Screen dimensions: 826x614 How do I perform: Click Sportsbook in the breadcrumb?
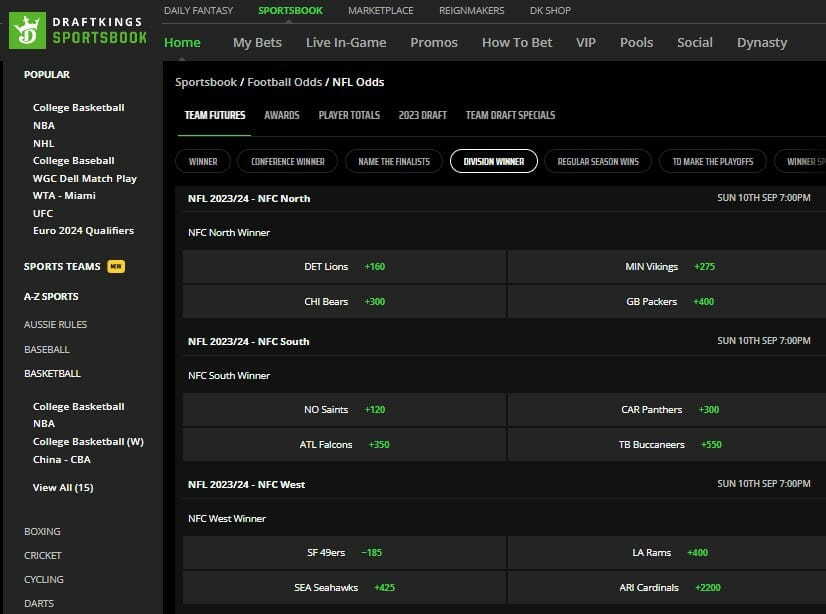tap(206, 82)
